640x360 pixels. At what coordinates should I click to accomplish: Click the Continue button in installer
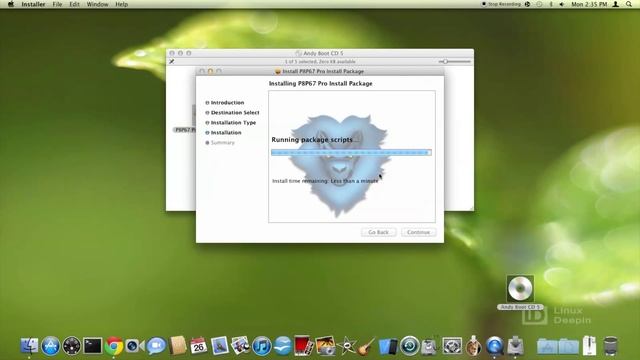pos(418,232)
